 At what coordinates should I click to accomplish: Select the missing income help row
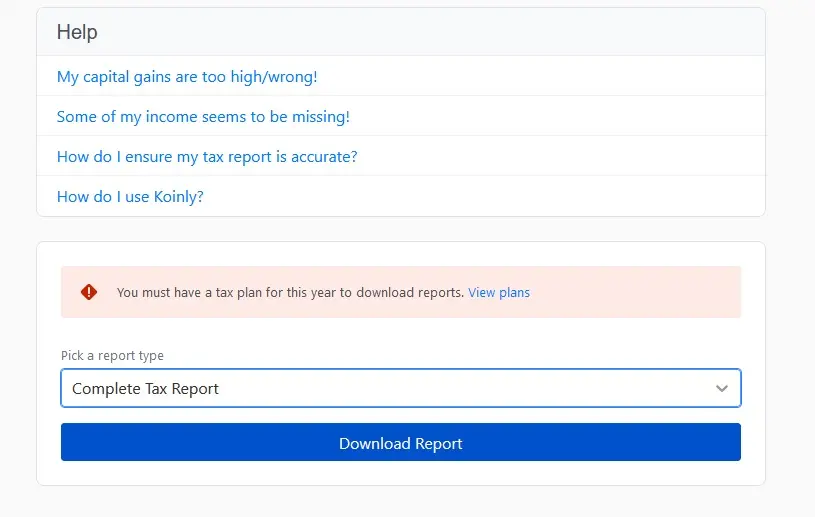pyautogui.click(x=550, y=116)
